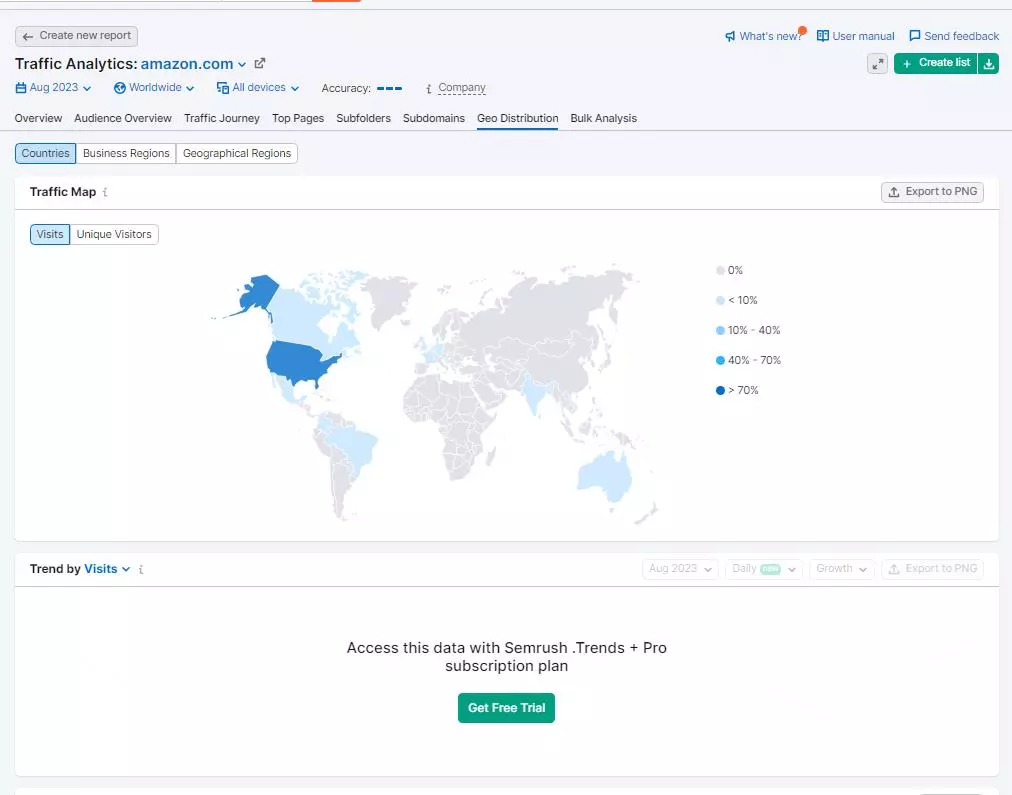Click the globe icon beside Worldwide

(119, 88)
